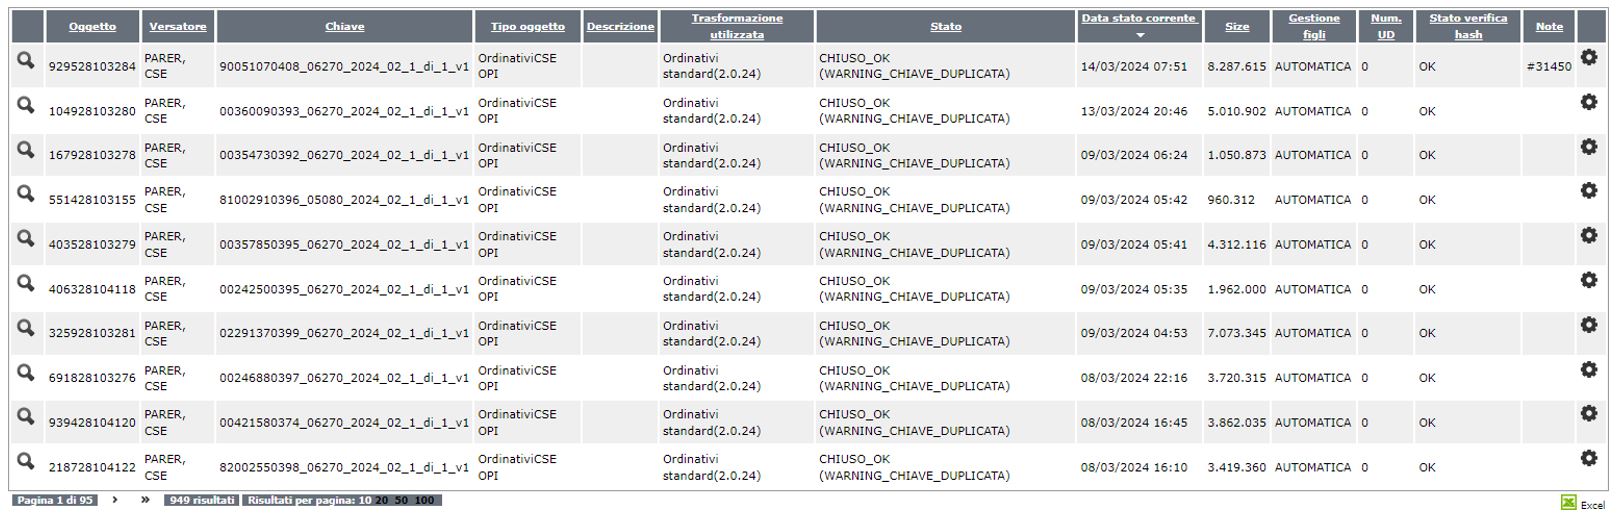The height and width of the screenshot is (513, 1619).
Task: View details of object 218728104122 via magnifier
Action: click(x=26, y=461)
